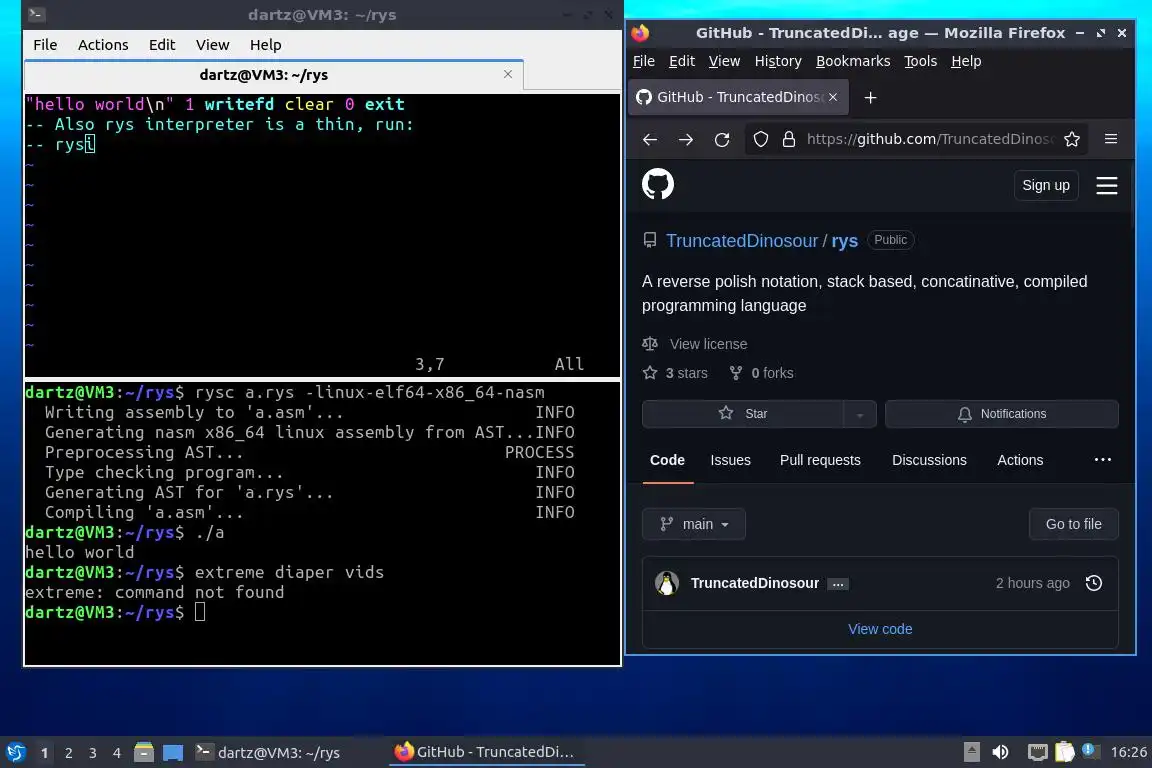This screenshot has height=768, width=1152.
Task: Click the license scale icon
Action: pos(649,344)
